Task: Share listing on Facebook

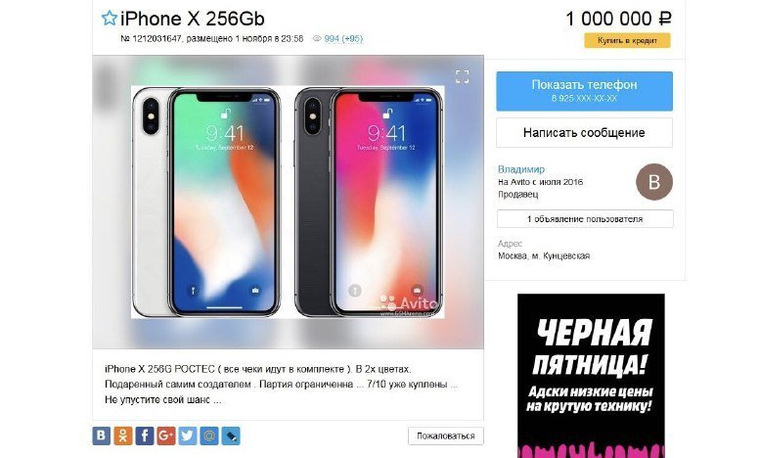Action: (144, 436)
